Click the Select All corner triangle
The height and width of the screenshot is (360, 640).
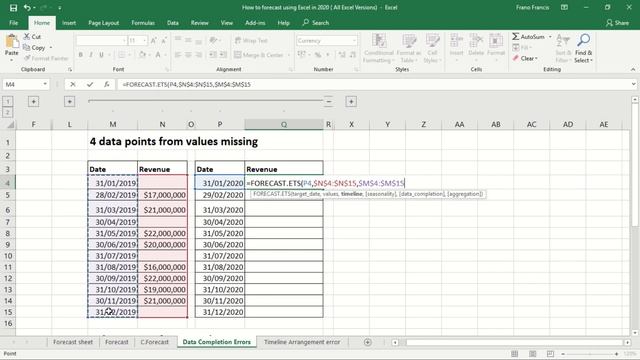(10, 125)
